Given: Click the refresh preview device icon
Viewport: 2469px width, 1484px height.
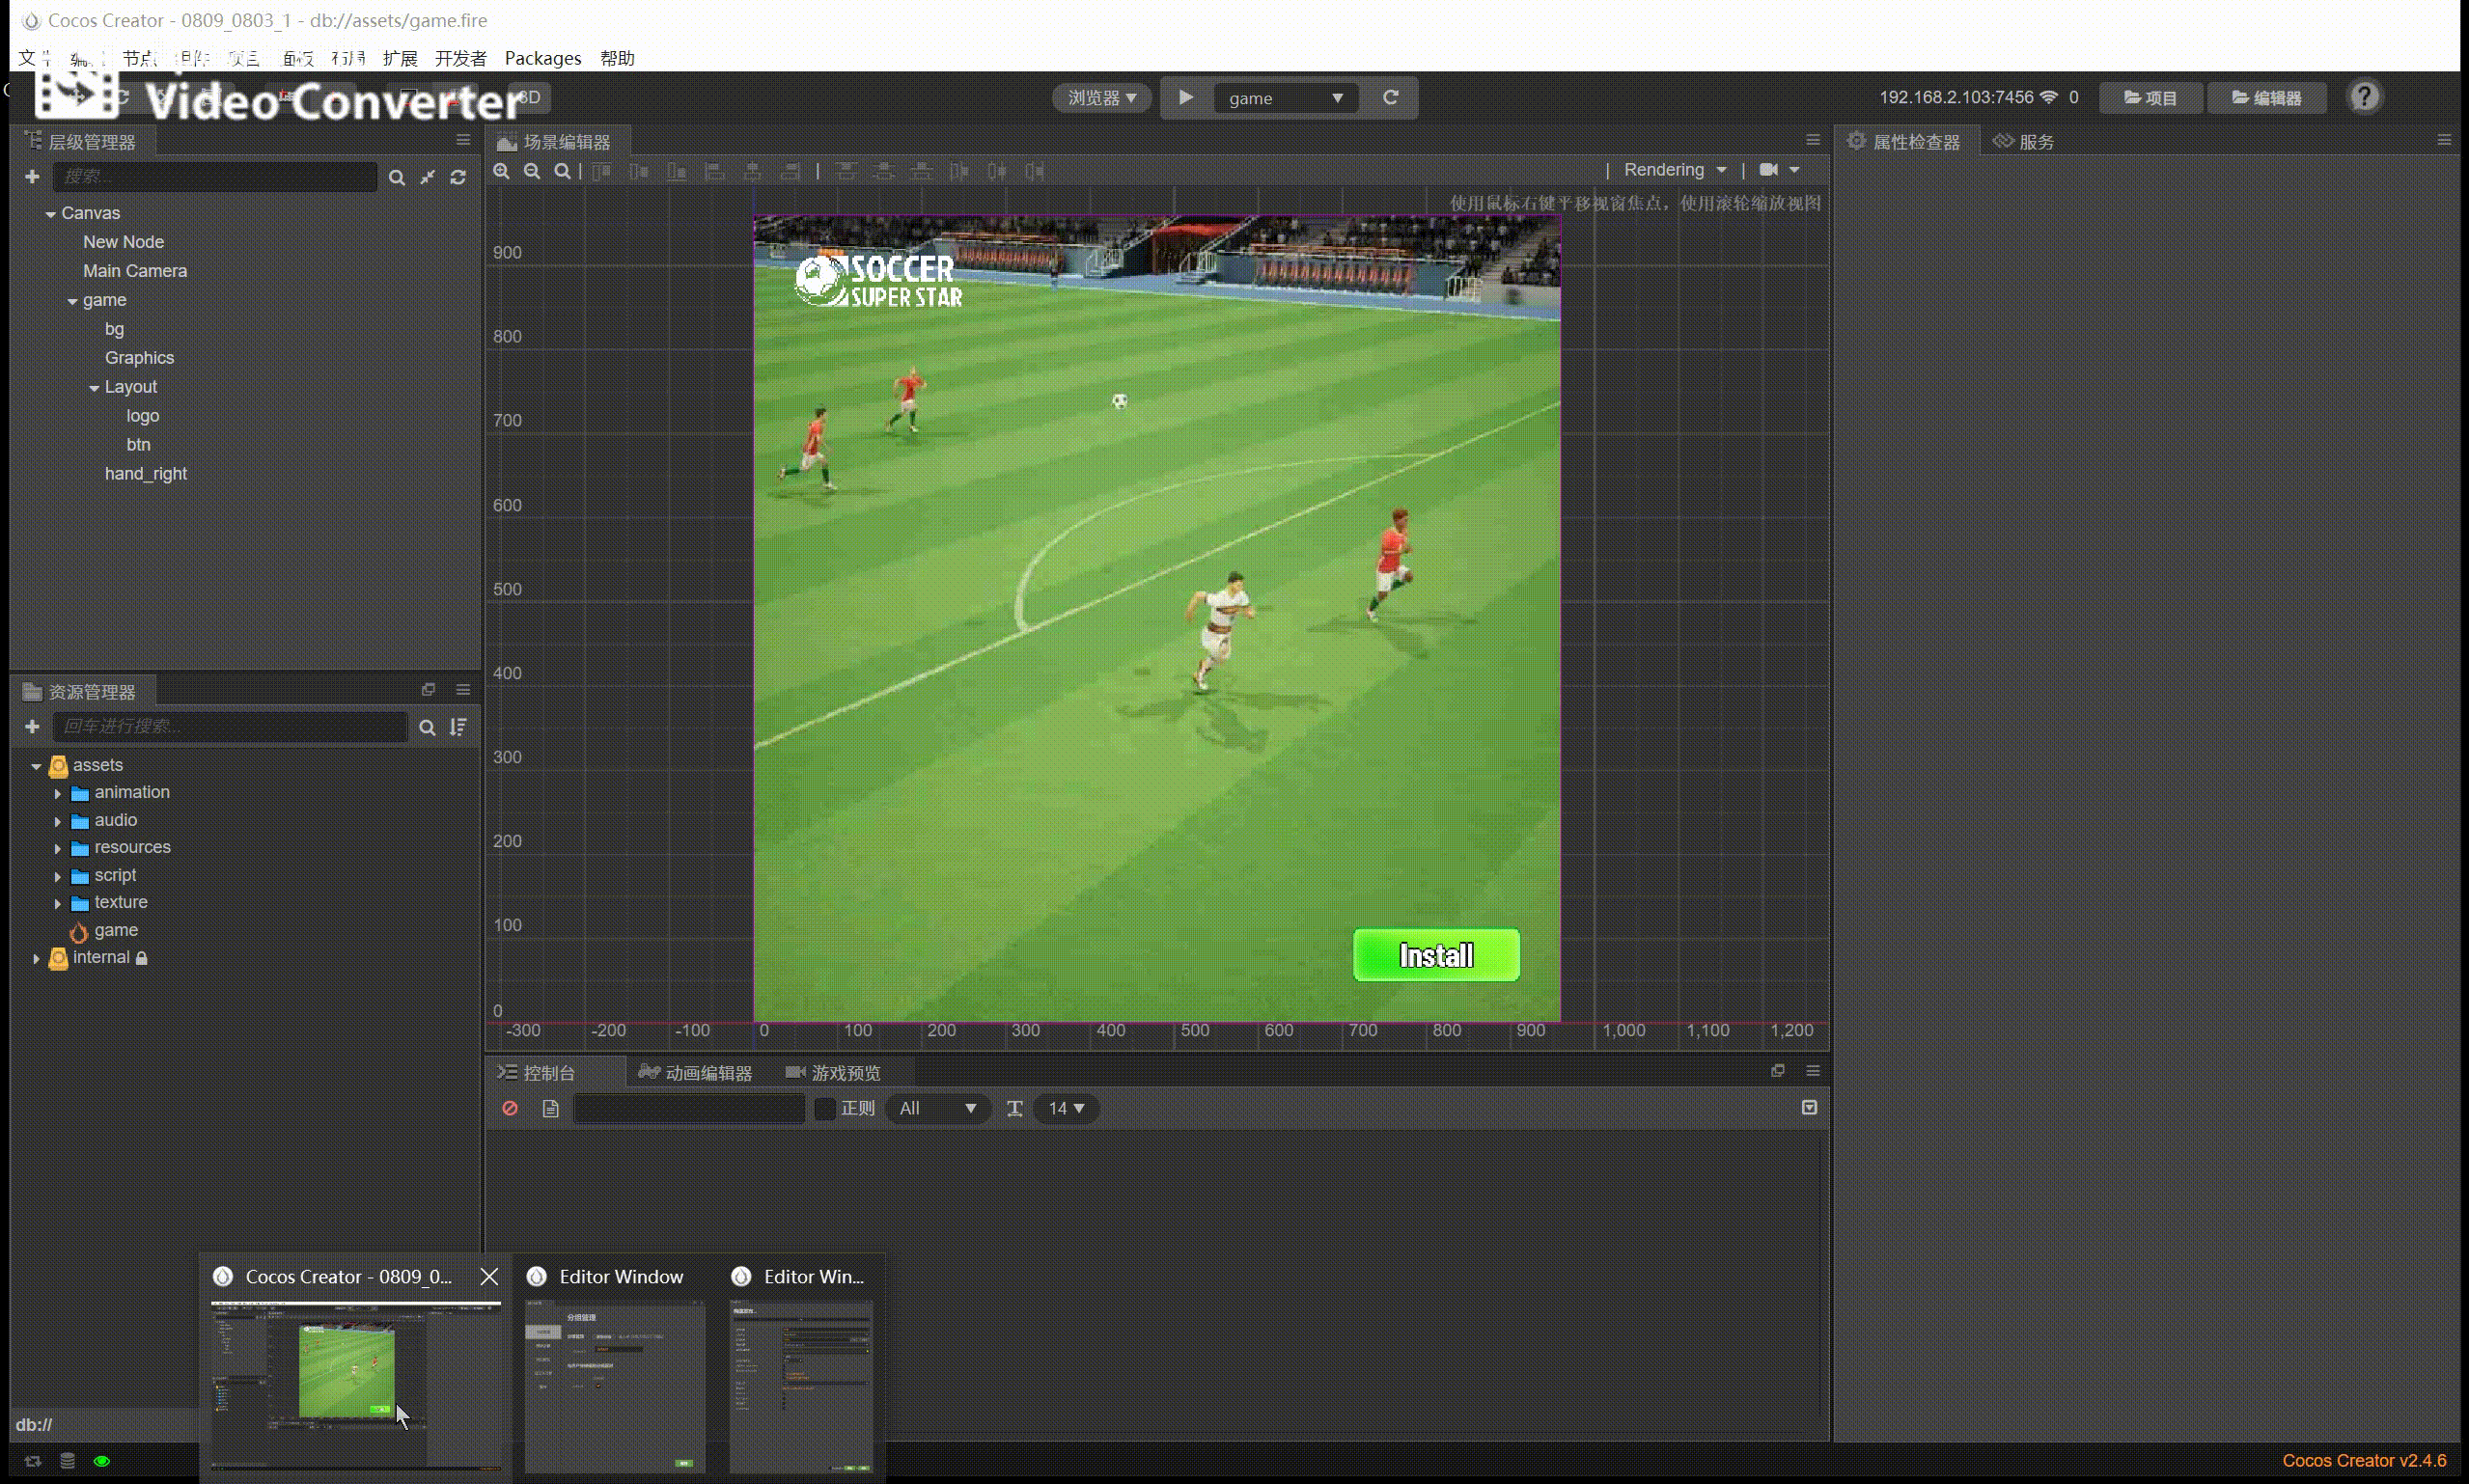Looking at the screenshot, I should pos(1390,98).
